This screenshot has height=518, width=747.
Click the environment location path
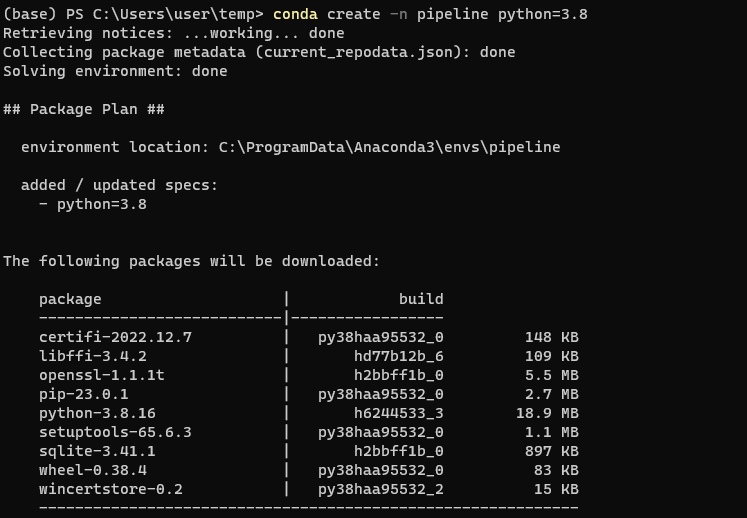click(389, 147)
